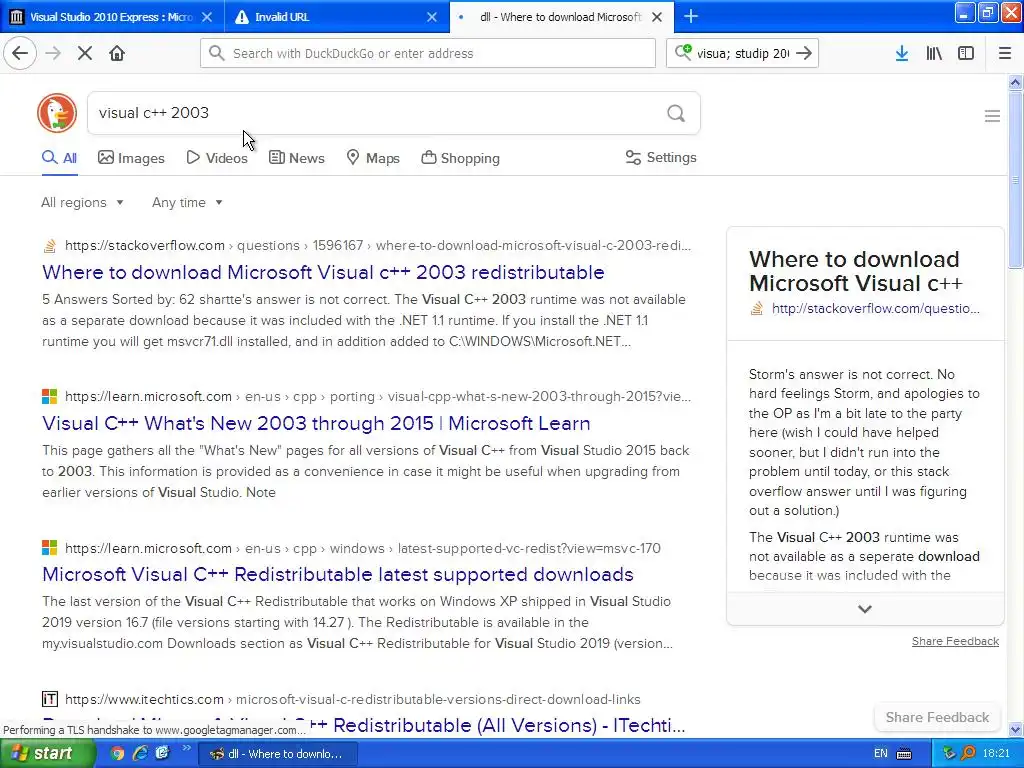Select the Shopping results tab
The image size is (1024, 768).
(460, 158)
